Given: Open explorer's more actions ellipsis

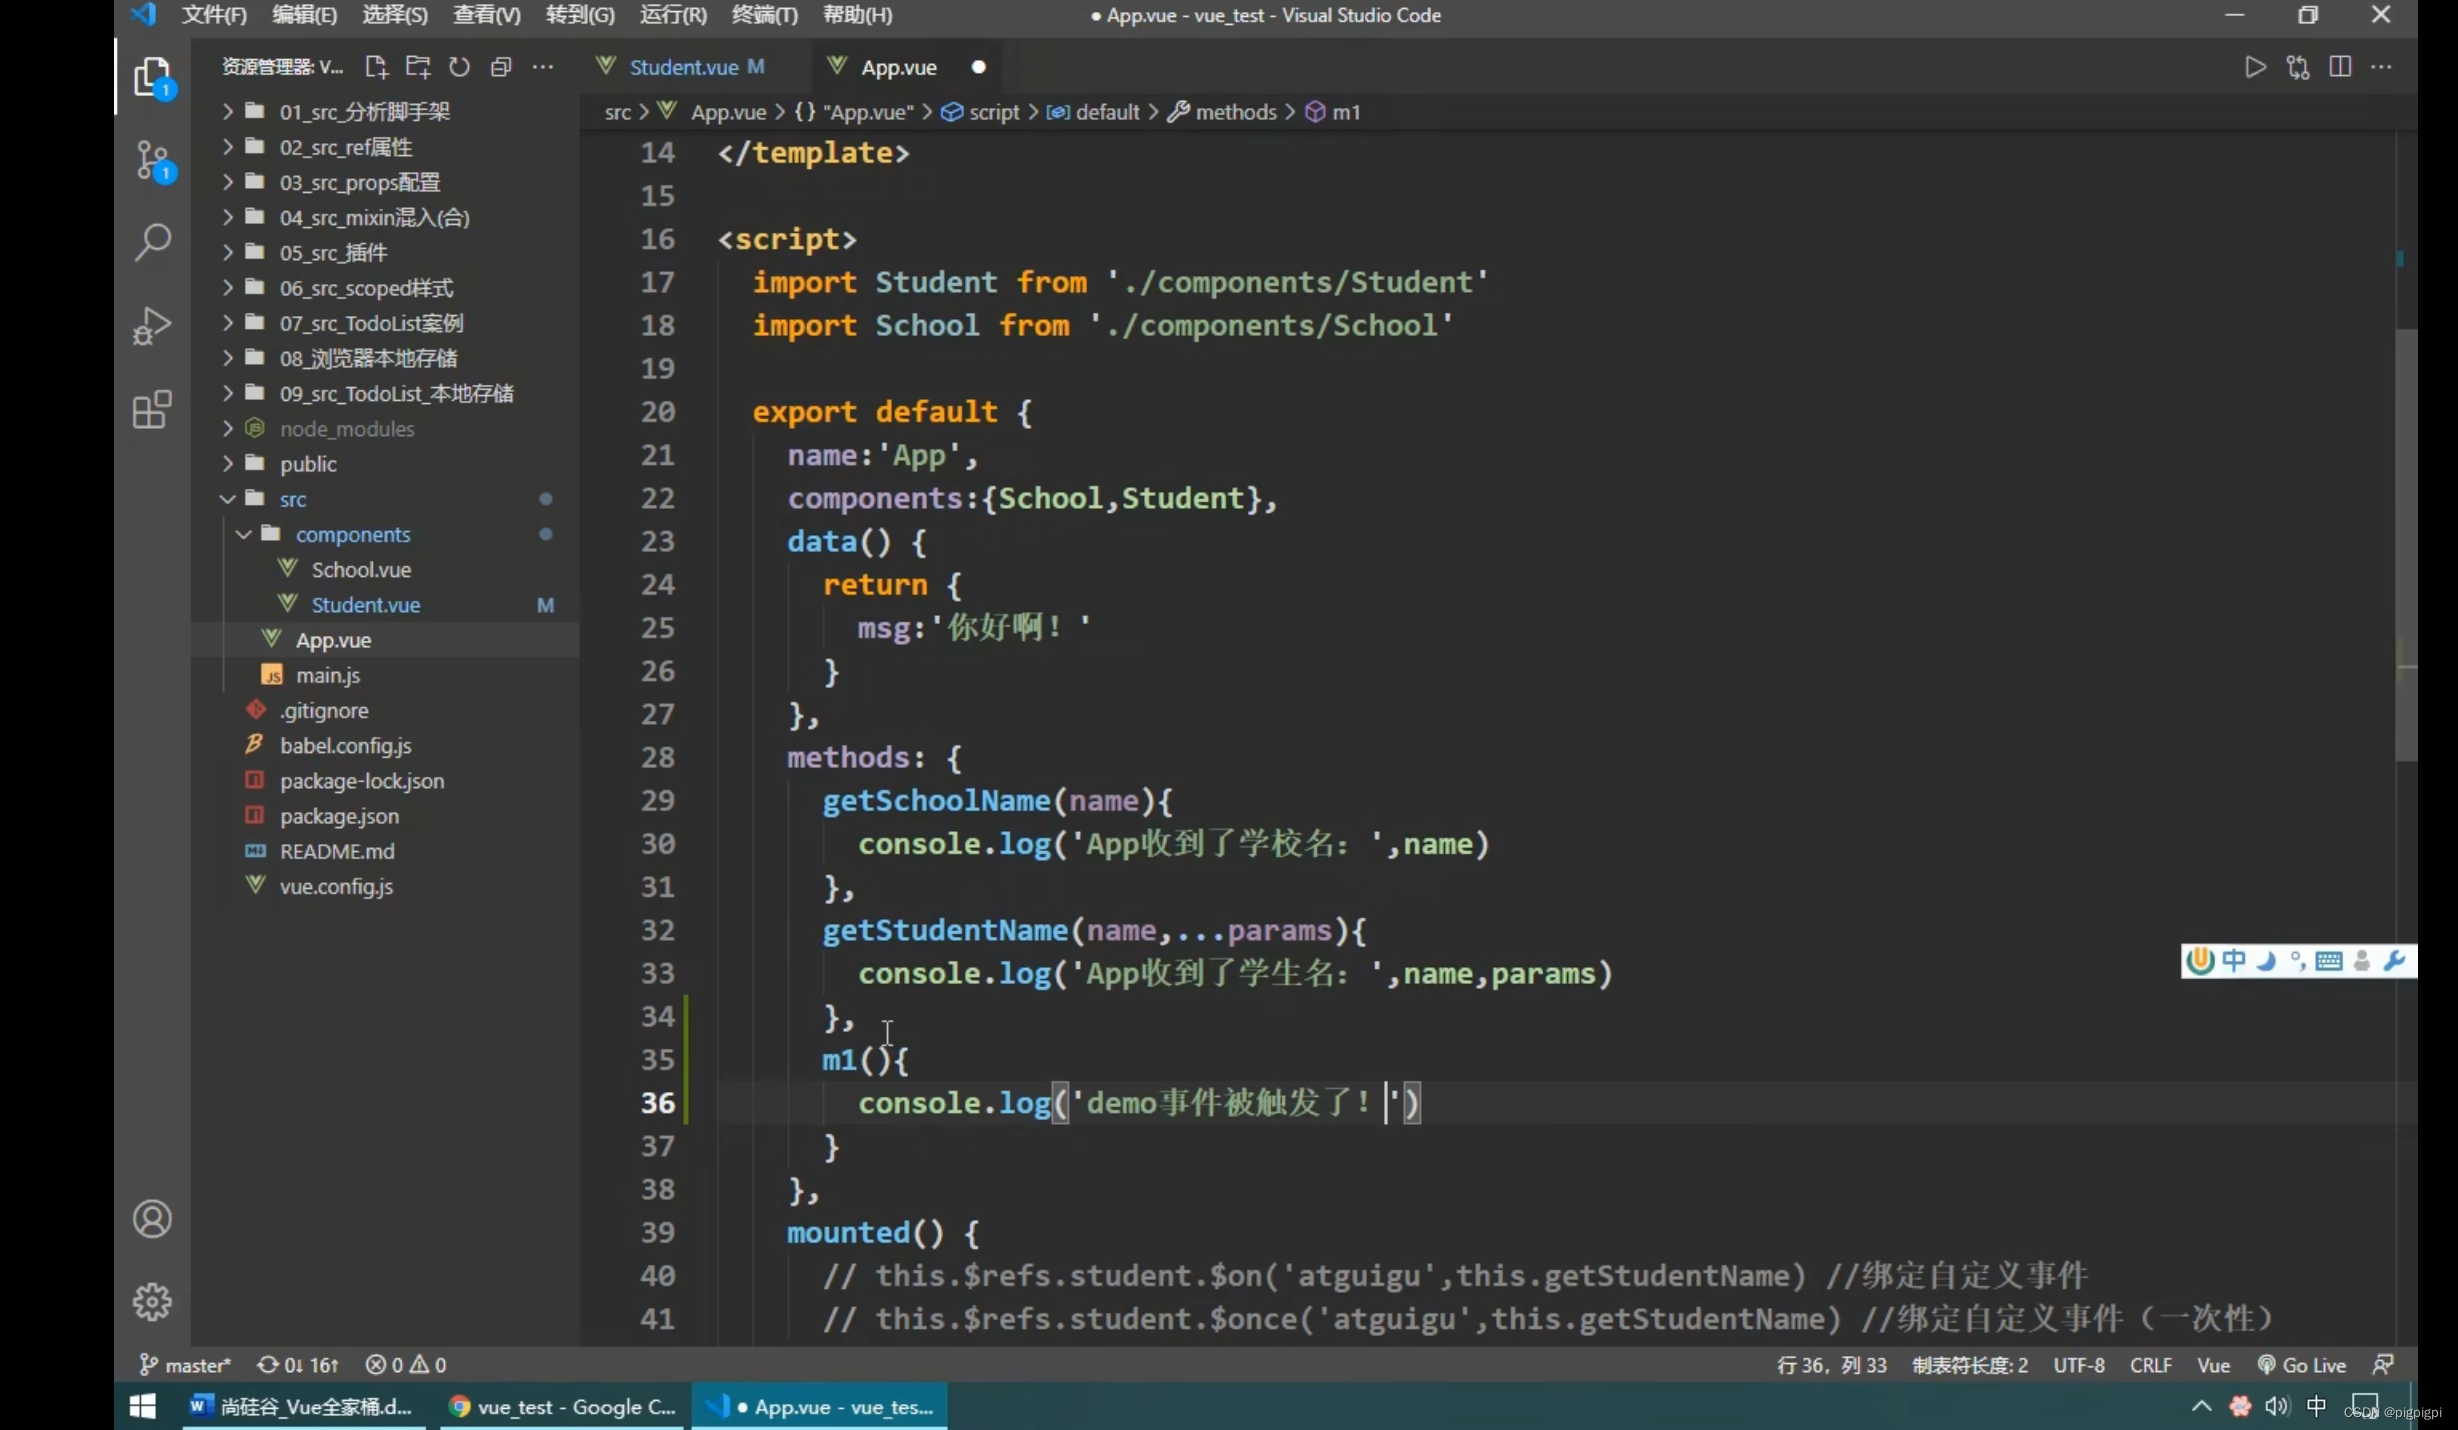Looking at the screenshot, I should (x=543, y=67).
